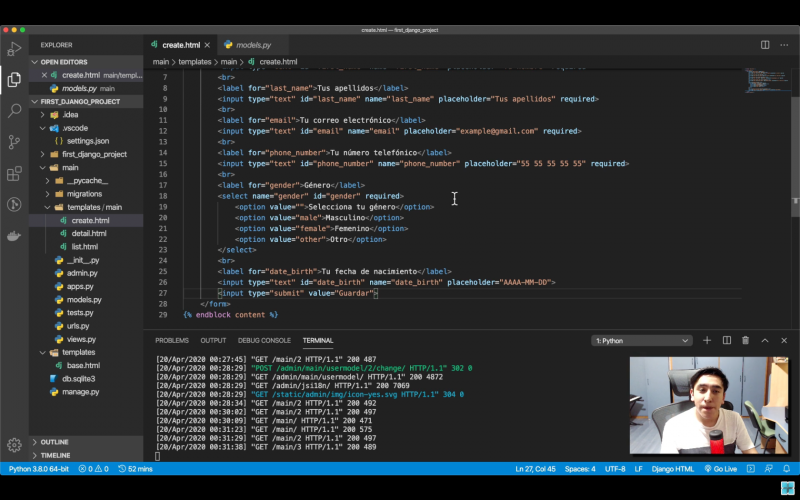Kill the terminal with the trash icon
Image resolution: width=800 pixels, height=500 pixels.
745,340
